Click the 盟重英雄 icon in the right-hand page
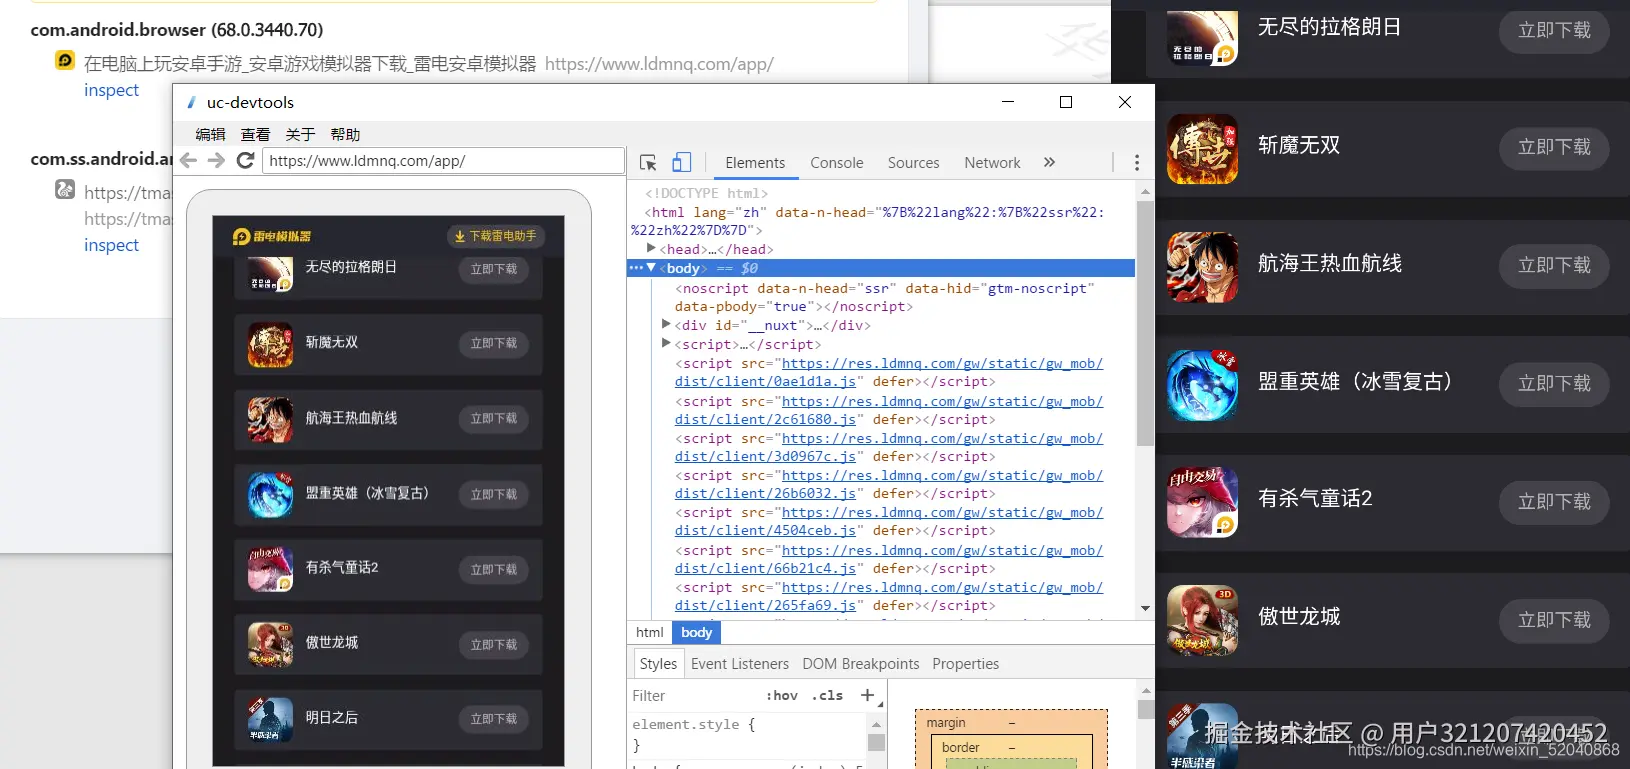Viewport: 1630px width, 769px height. (x=1202, y=385)
